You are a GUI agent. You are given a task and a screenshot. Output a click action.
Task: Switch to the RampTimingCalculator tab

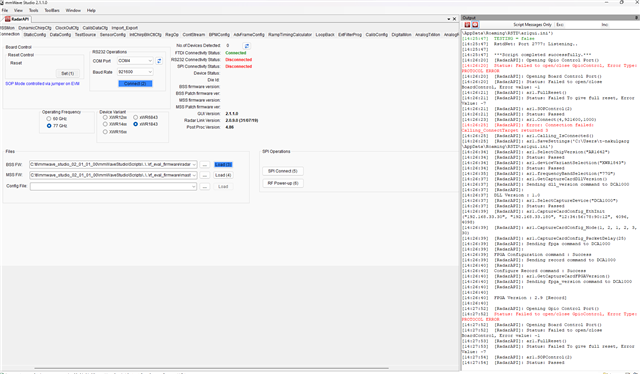[x=290, y=35]
